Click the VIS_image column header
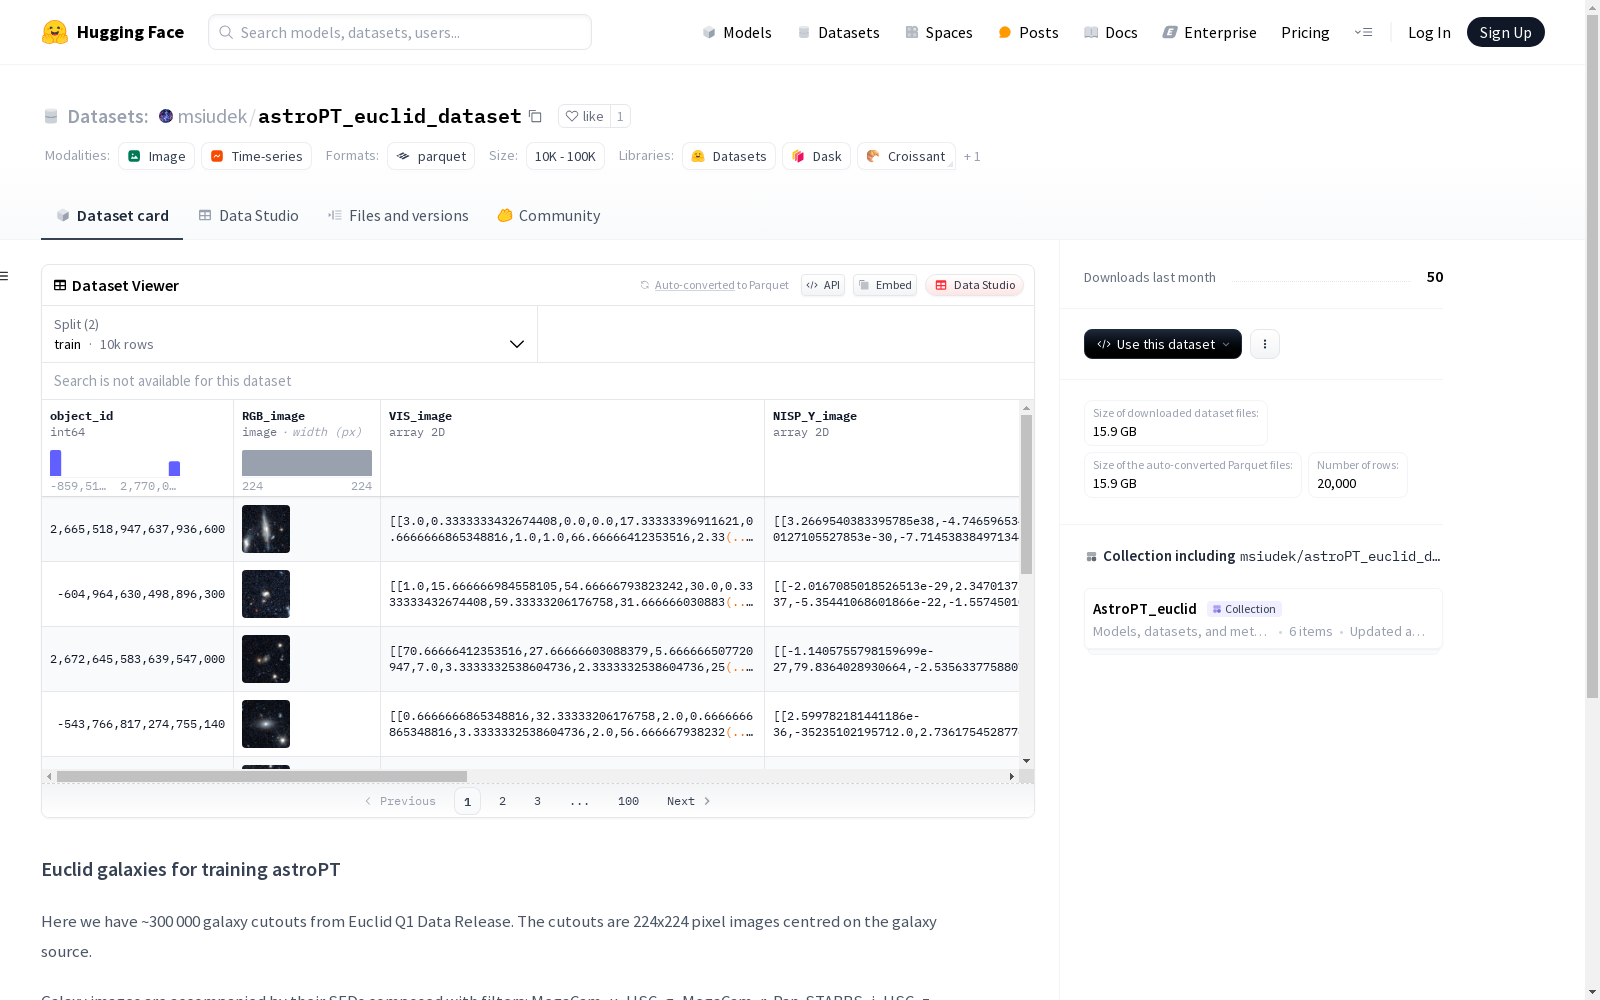 coord(420,416)
